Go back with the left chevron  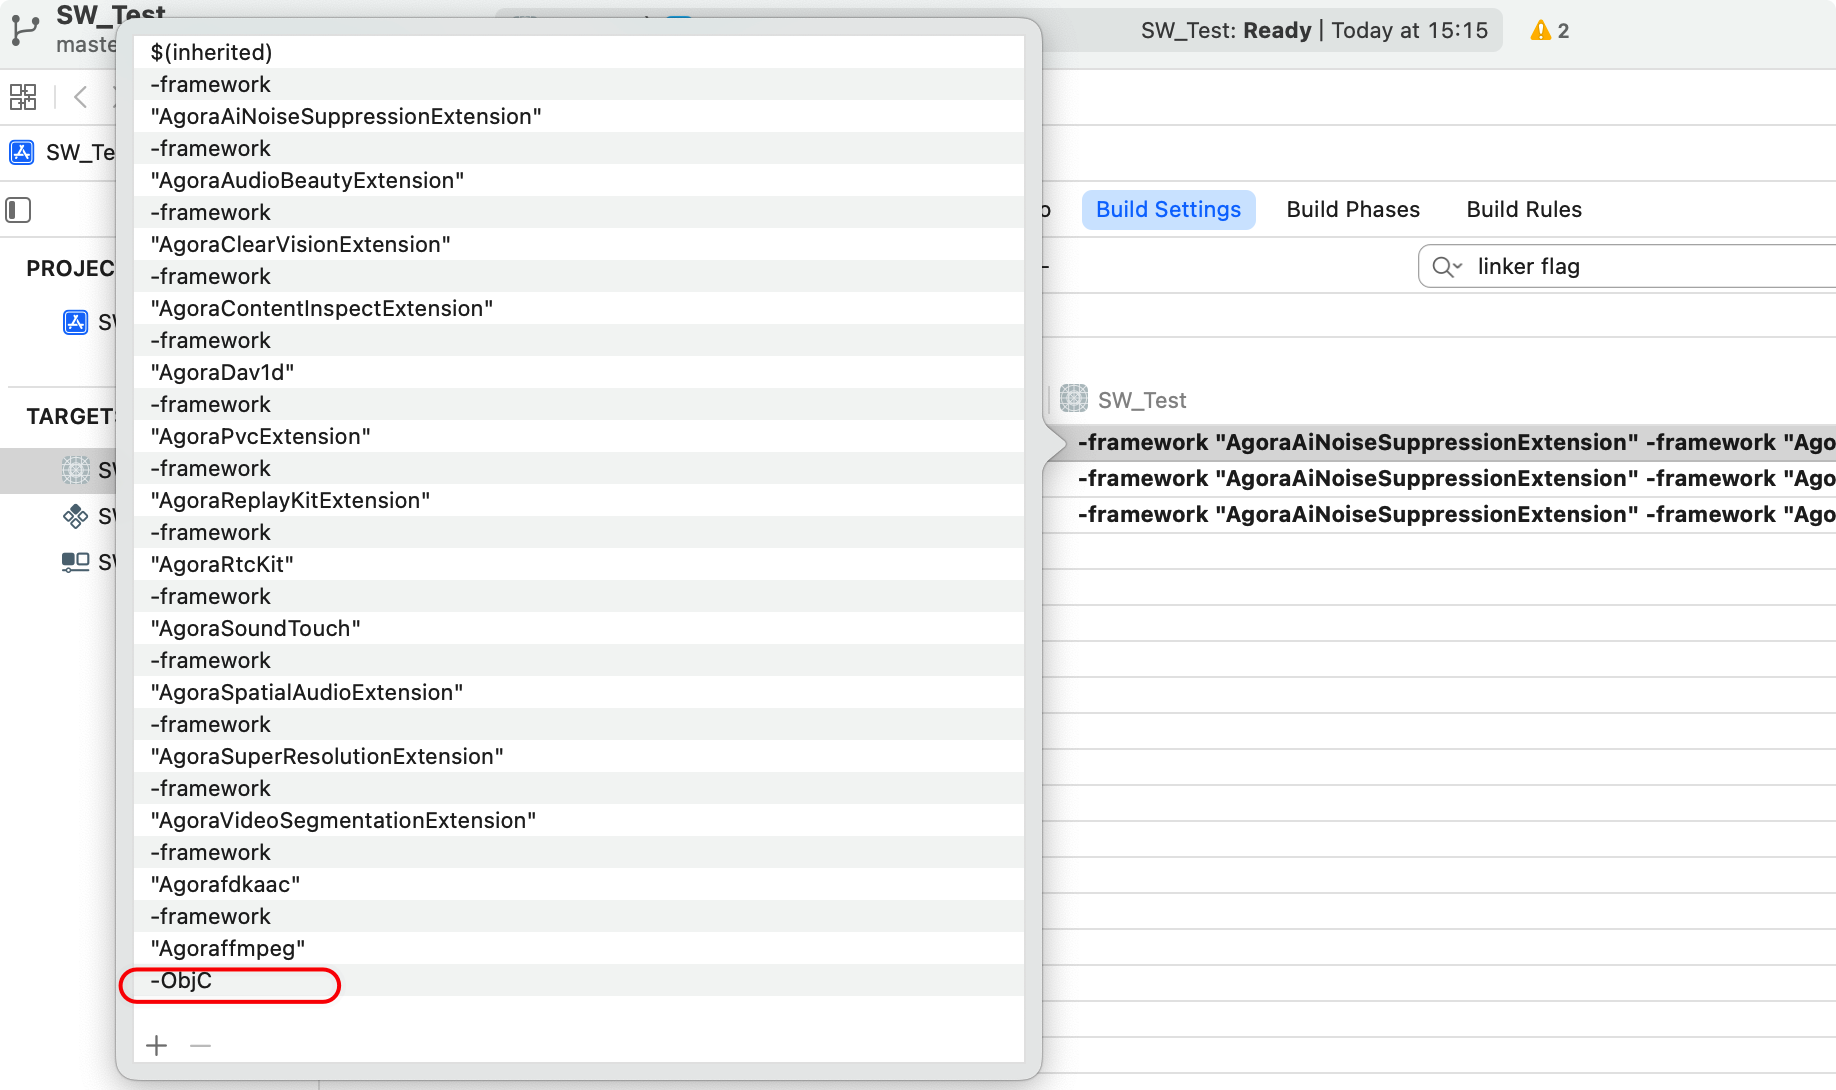pyautogui.click(x=81, y=97)
